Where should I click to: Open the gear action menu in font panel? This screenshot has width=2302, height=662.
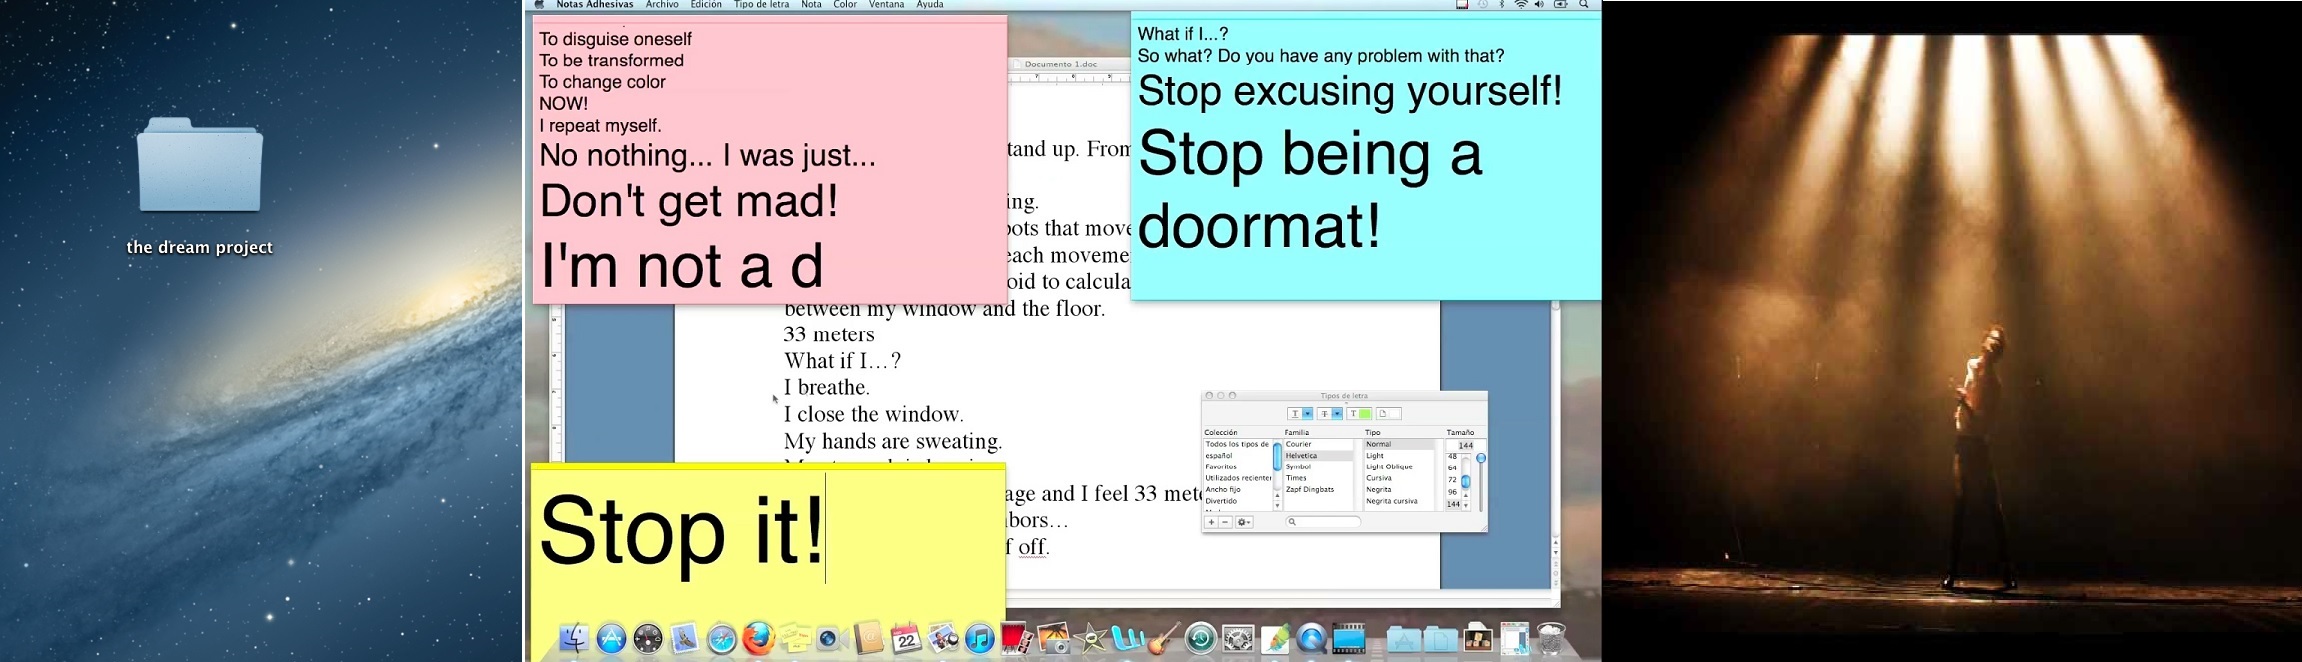point(1244,522)
